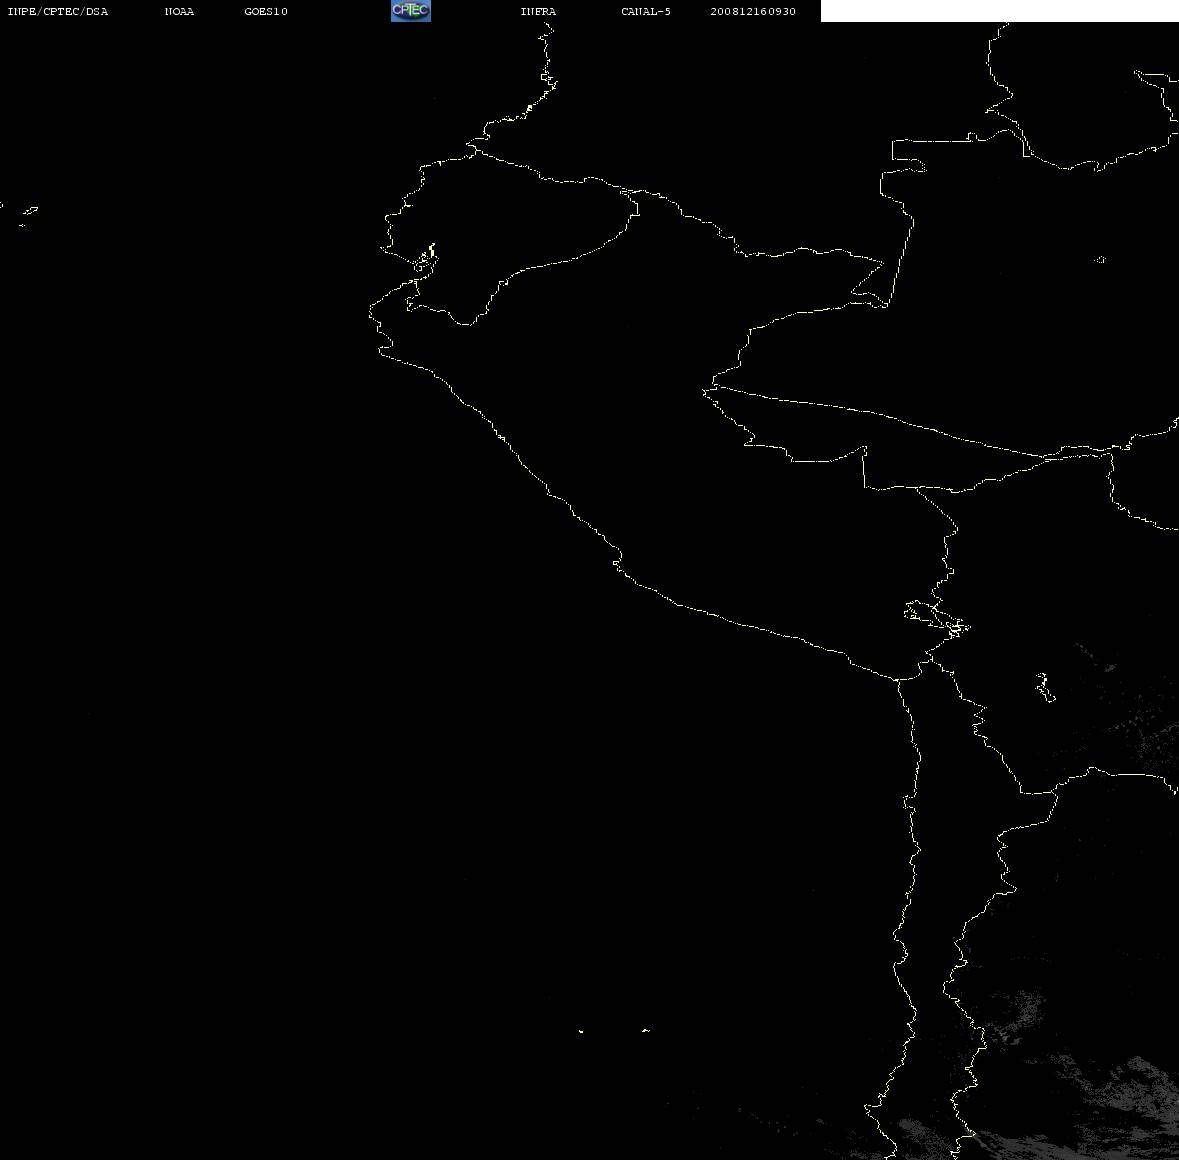Click the 200812160930 timestamp
Screen dimensions: 1179x1160
coord(753,11)
